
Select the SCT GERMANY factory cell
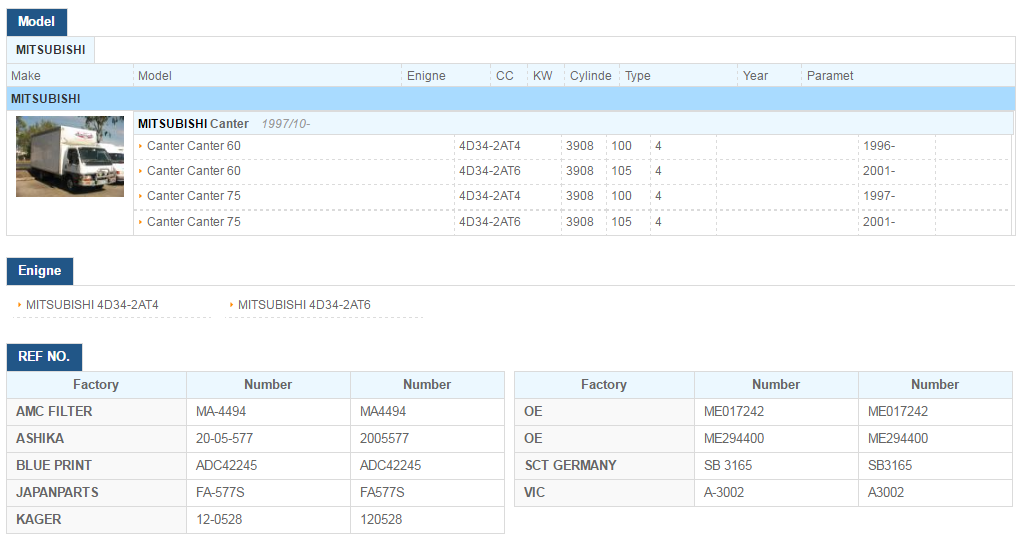pos(605,465)
